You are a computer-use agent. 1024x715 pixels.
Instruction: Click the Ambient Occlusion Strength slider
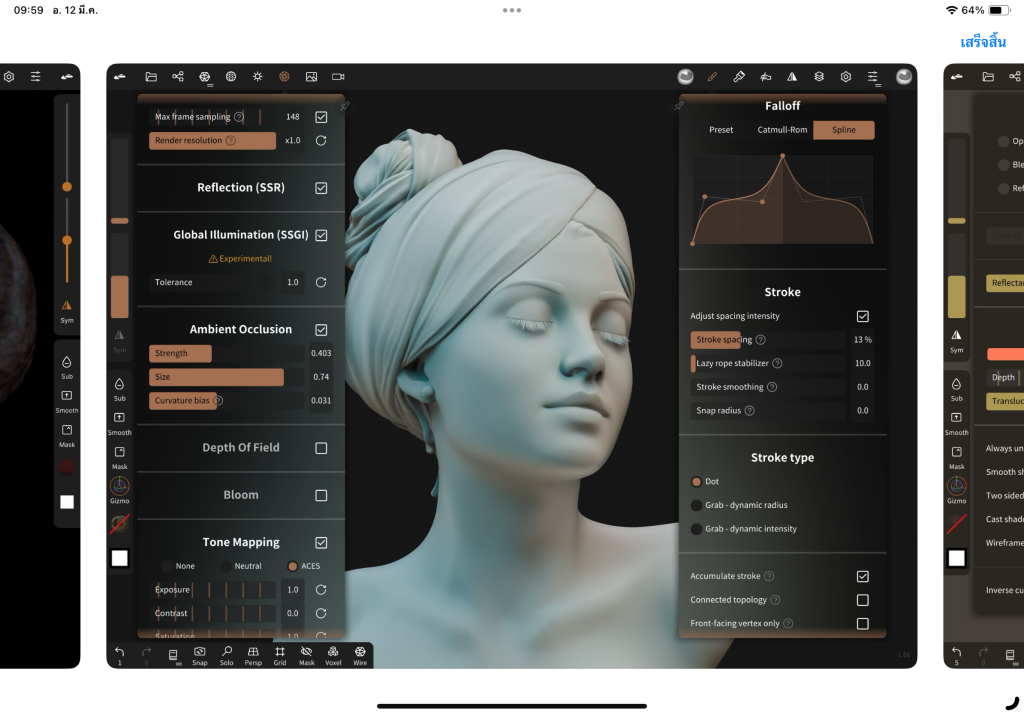pyautogui.click(x=227, y=353)
